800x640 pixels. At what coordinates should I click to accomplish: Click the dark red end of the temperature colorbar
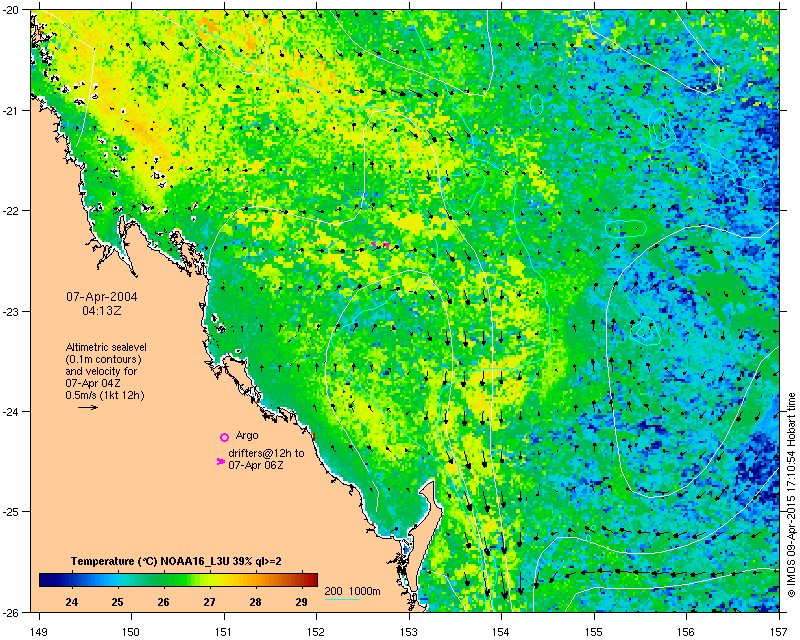click(x=311, y=580)
